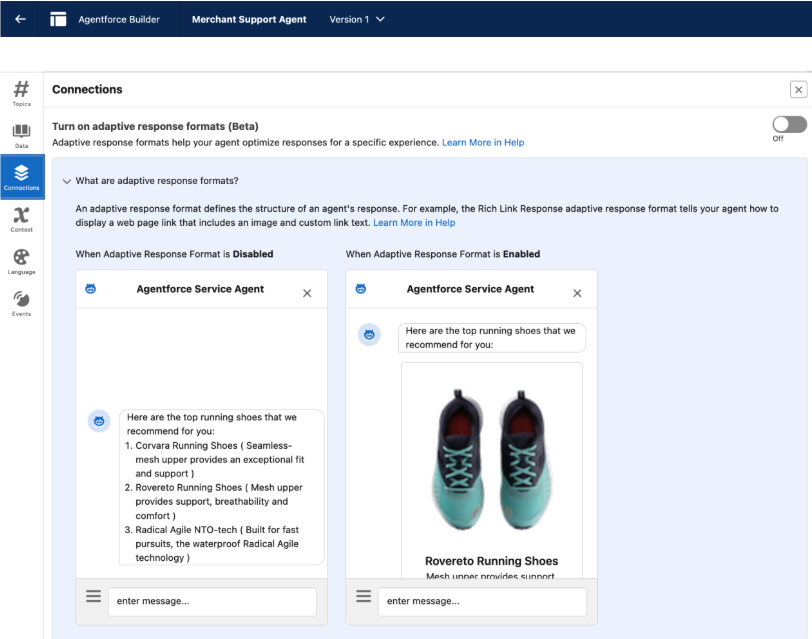Viewport: 812px width, 639px height.
Task: Click the Merchant Support Agent tab
Action: click(249, 20)
